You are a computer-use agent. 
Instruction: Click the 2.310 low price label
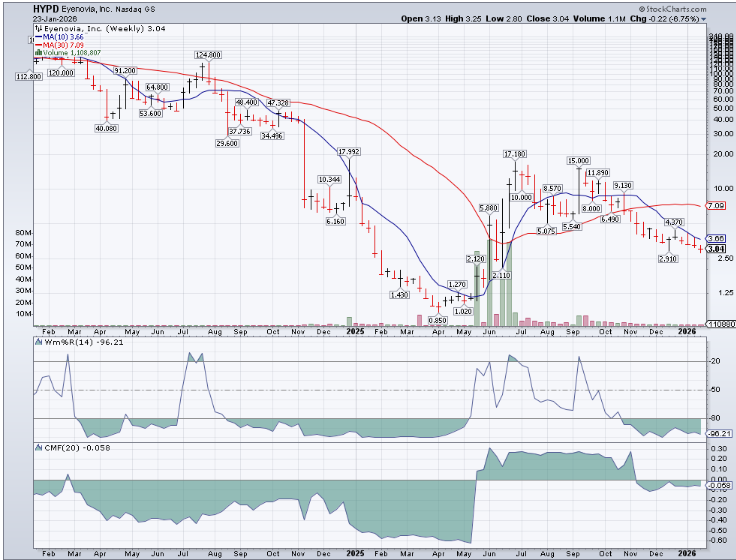pos(669,259)
